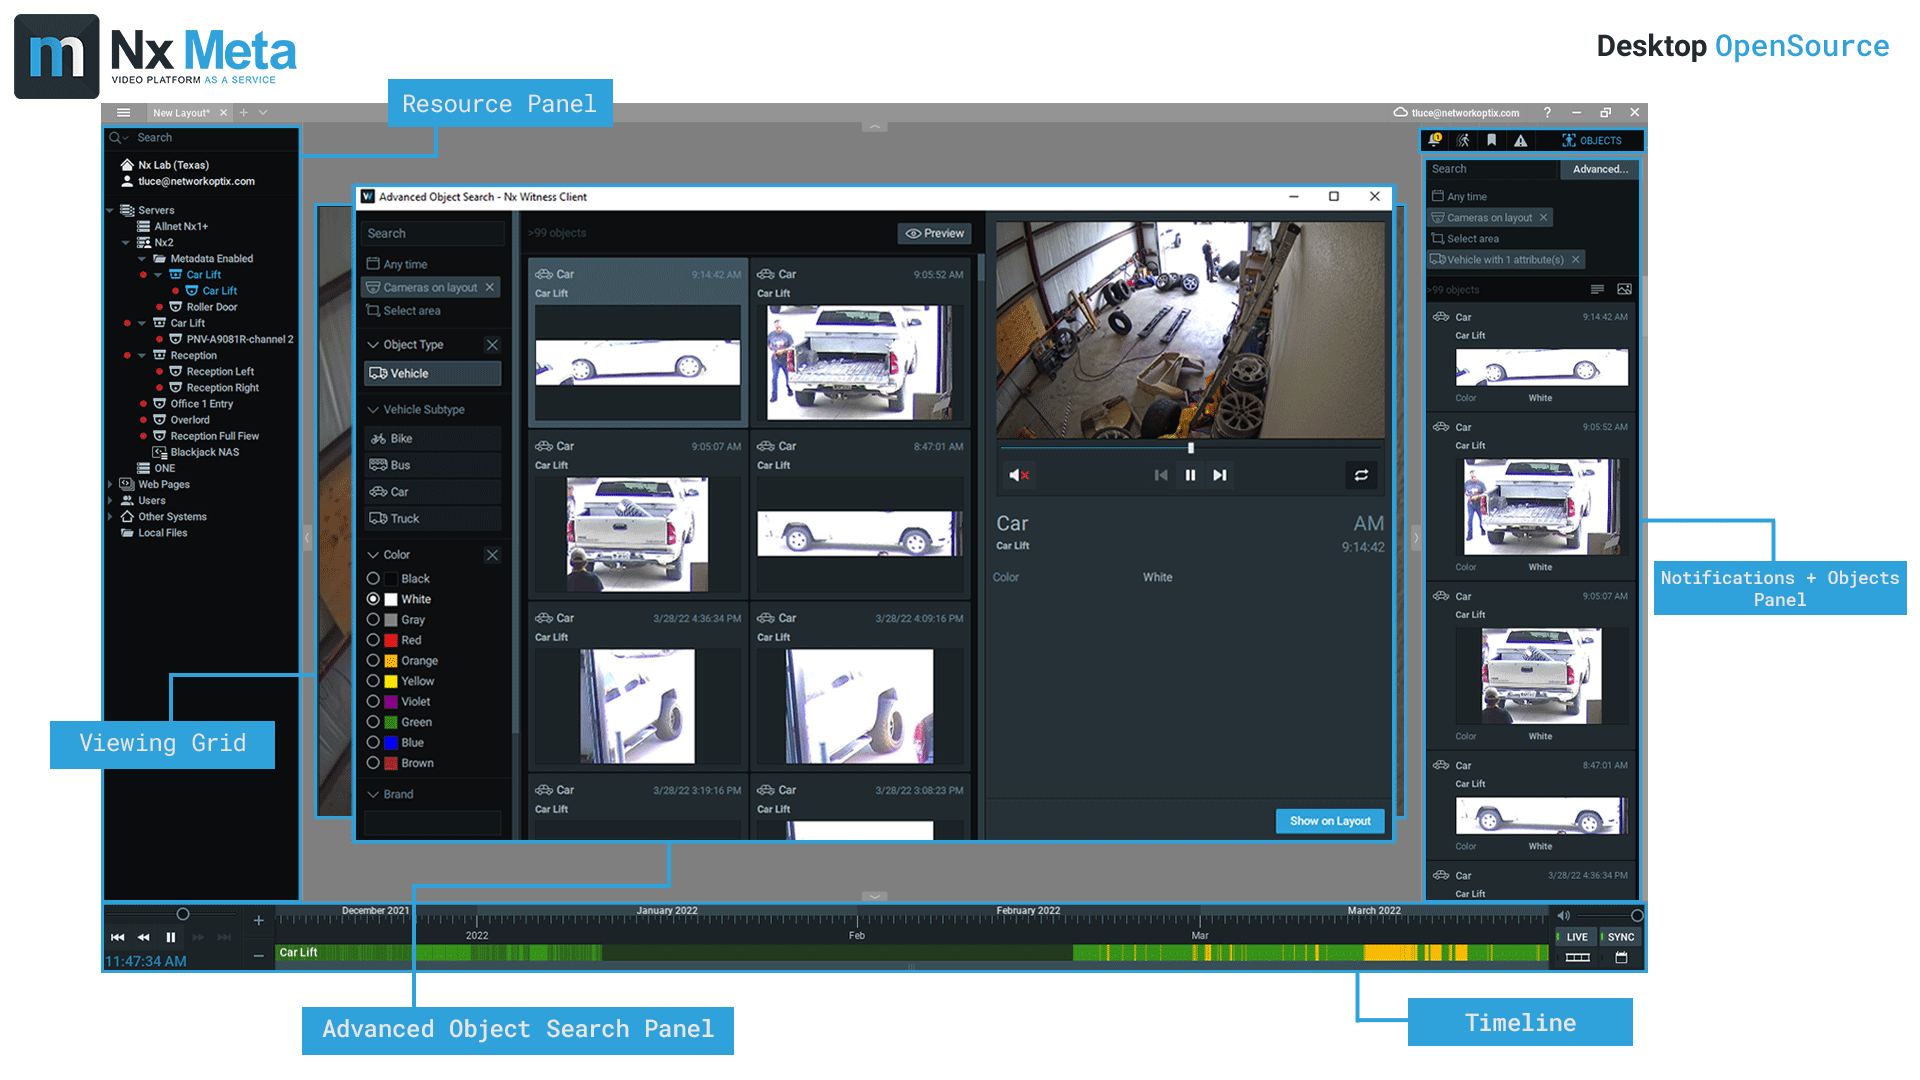Select the New Layout tab
This screenshot has height=1080, width=1920.
[x=181, y=113]
